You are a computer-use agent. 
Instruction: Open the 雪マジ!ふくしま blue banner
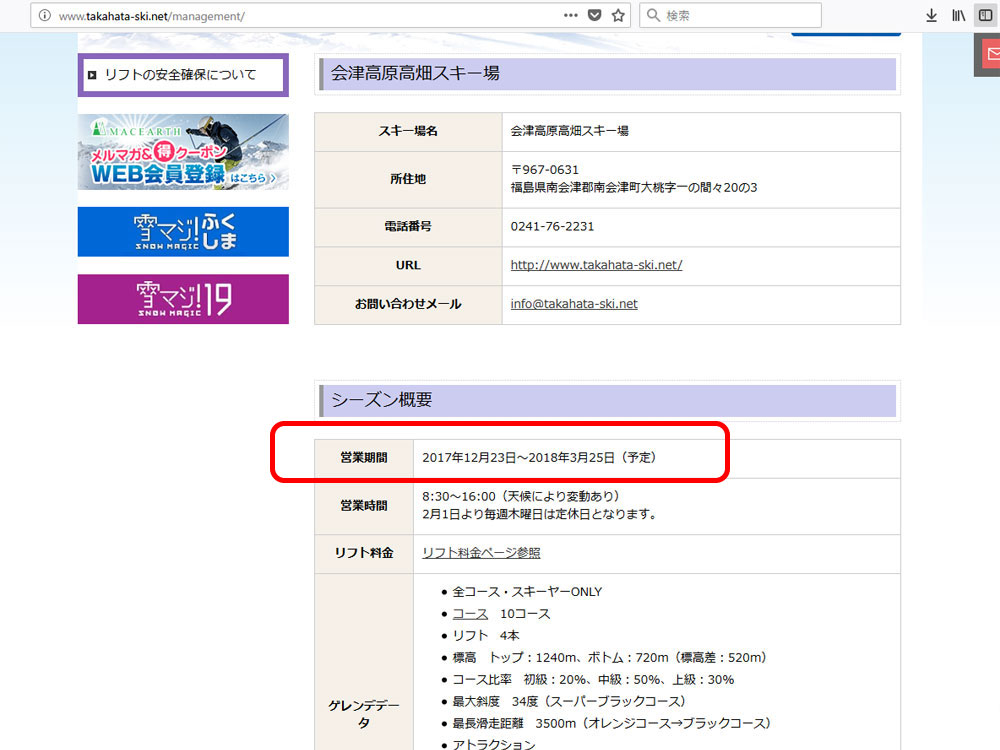[183, 232]
